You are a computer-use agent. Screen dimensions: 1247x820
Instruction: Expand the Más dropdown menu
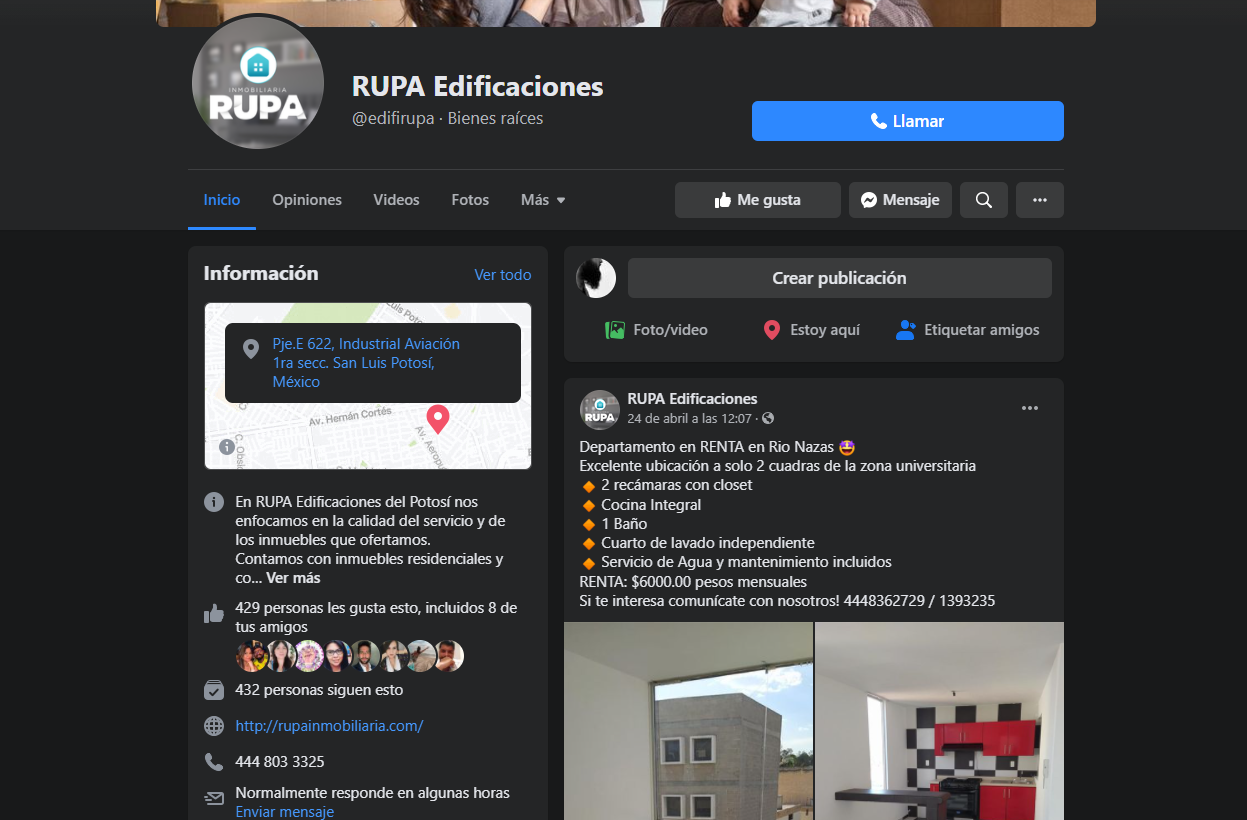pos(543,200)
